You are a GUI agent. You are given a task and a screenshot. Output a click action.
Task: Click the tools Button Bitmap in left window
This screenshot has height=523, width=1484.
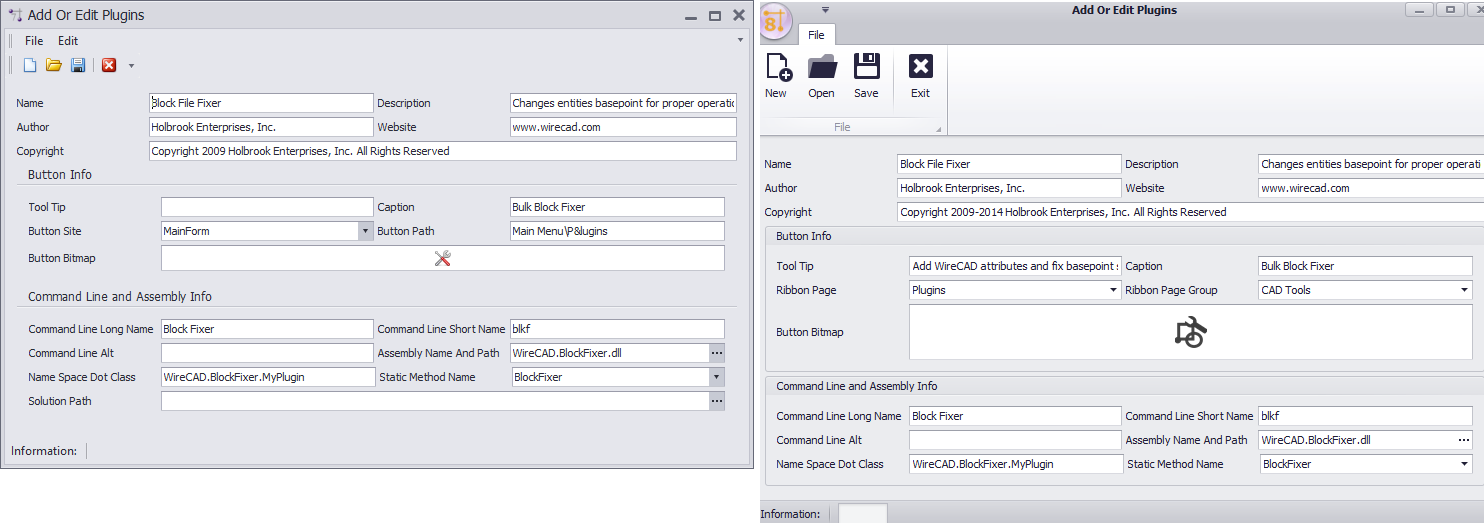point(443,258)
